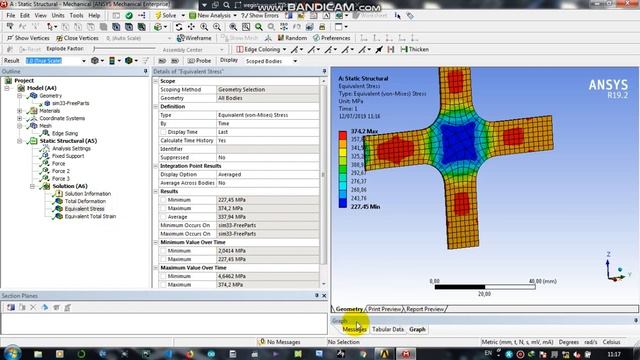Image resolution: width=640 pixels, height=360 pixels.
Task: Click the Show Vertices icon
Action: click(x=10, y=38)
